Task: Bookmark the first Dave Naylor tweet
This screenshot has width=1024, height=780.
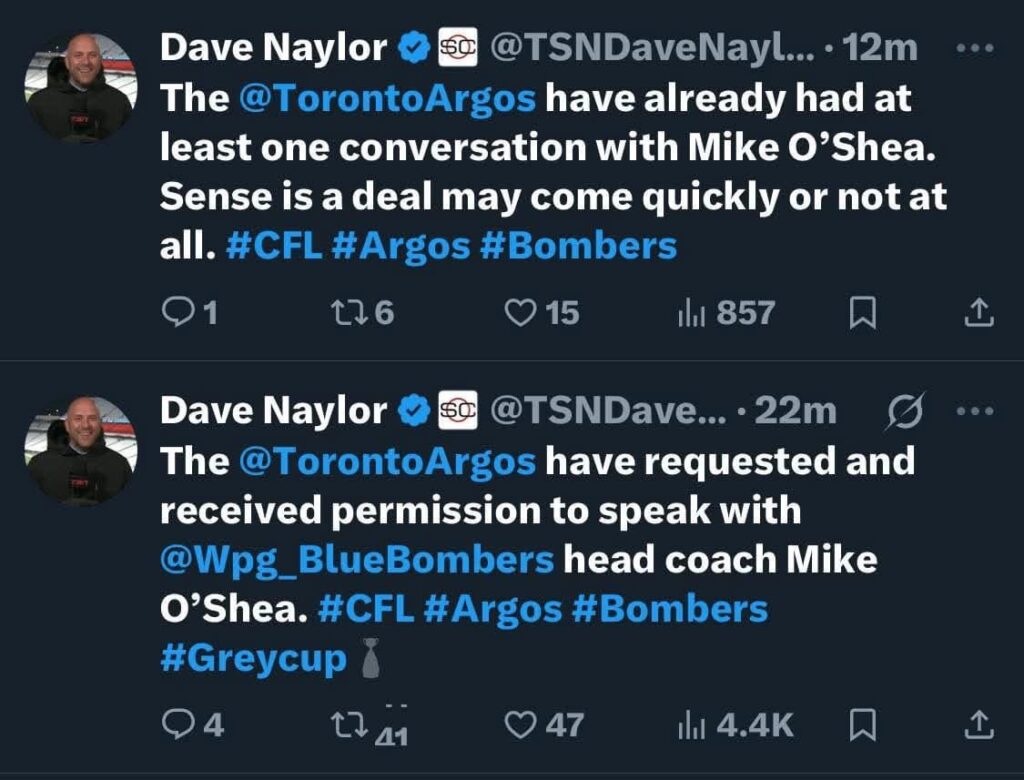Action: click(x=862, y=314)
